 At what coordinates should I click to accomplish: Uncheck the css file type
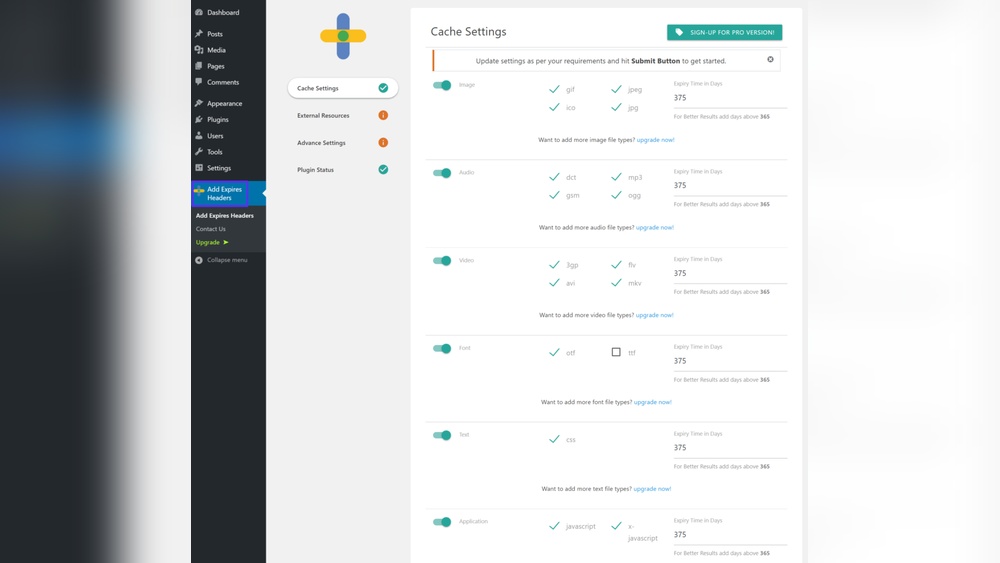click(554, 439)
